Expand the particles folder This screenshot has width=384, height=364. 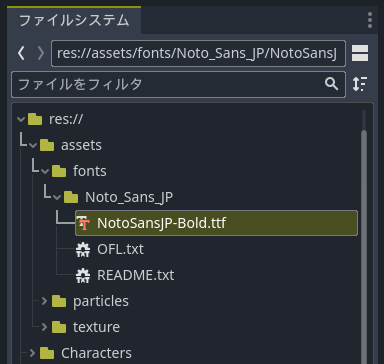click(44, 301)
